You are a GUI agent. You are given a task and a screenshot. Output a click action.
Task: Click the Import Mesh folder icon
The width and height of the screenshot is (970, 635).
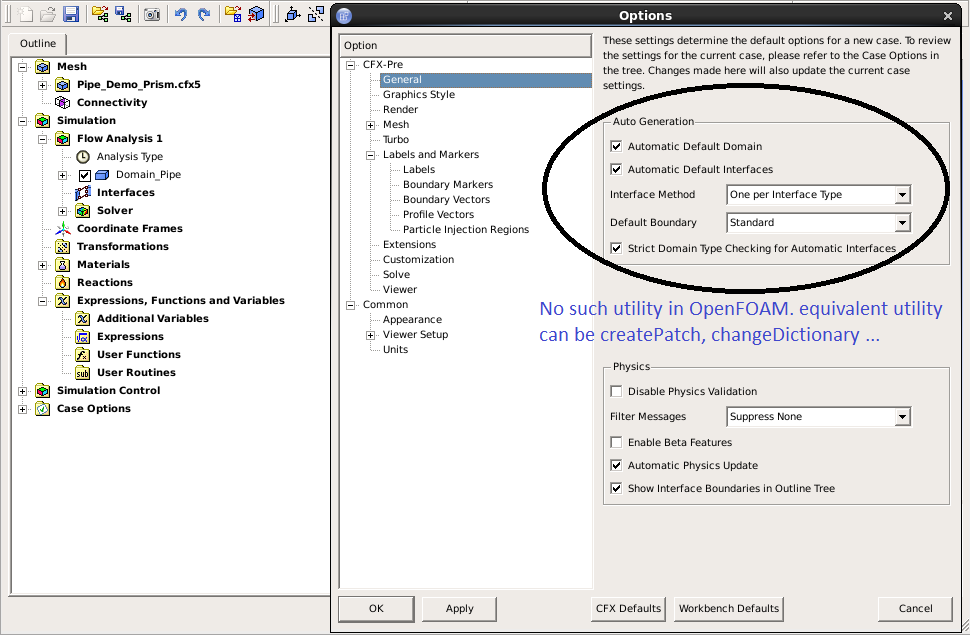[233, 14]
